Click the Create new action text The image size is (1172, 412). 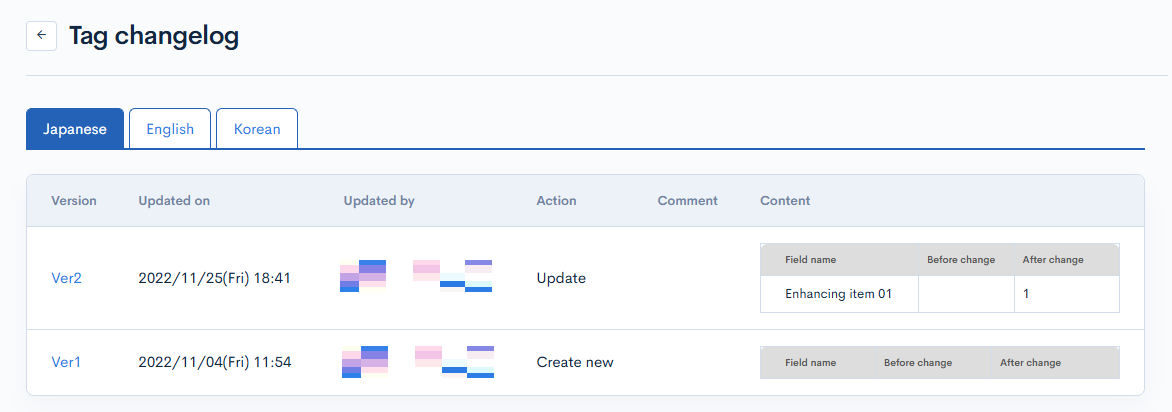coord(575,362)
